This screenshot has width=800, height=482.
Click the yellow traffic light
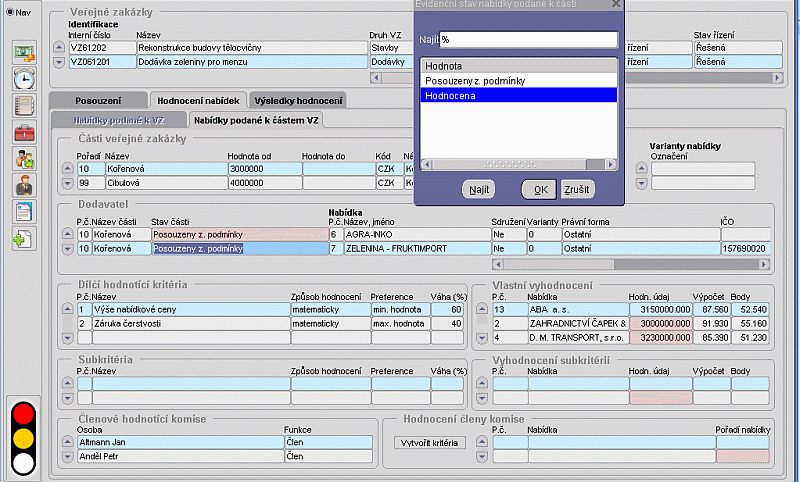(23, 438)
